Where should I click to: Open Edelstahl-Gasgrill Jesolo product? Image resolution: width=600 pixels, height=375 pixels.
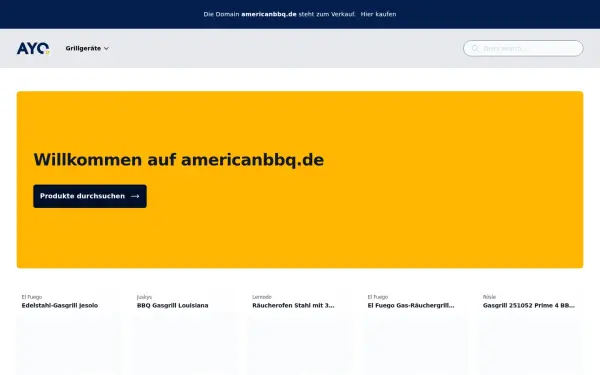pos(60,305)
